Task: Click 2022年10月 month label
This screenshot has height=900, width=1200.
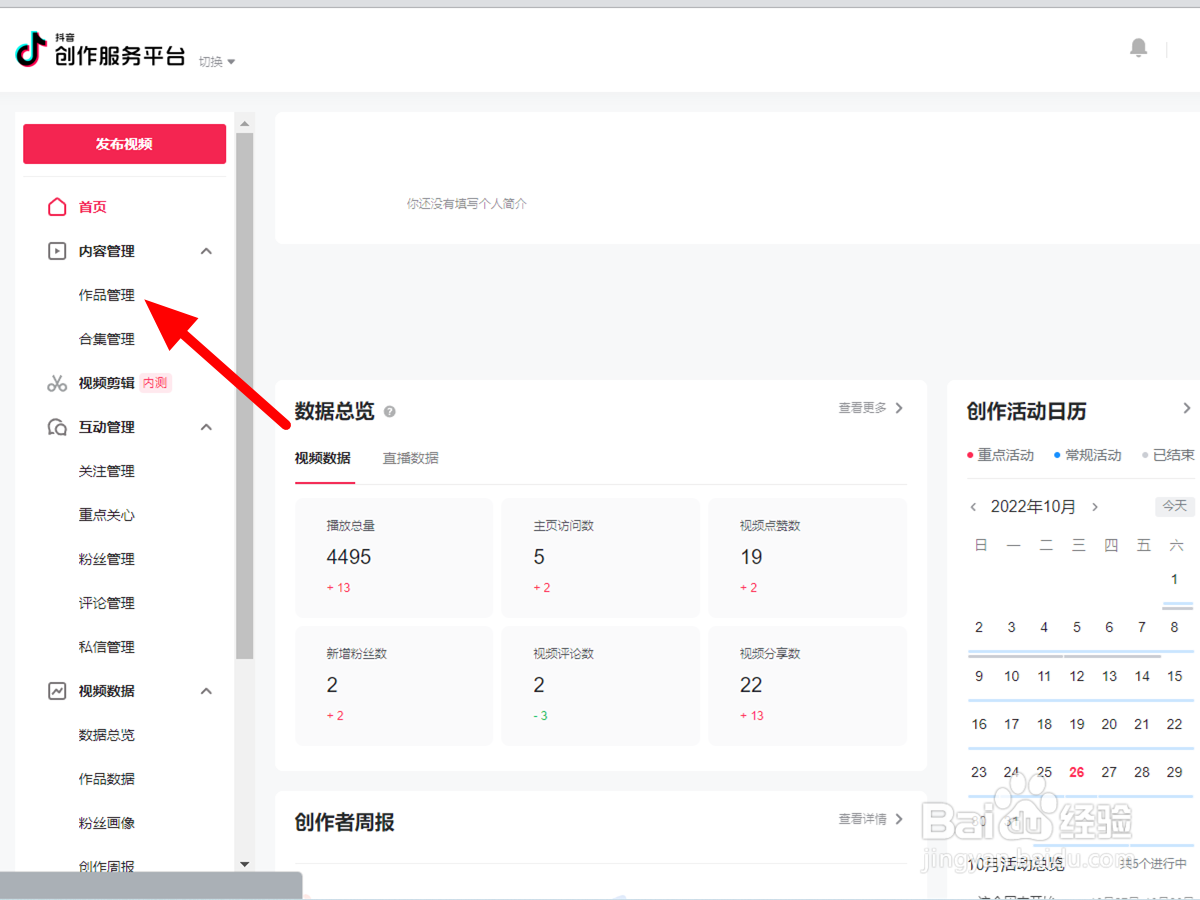Action: pyautogui.click(x=1033, y=507)
